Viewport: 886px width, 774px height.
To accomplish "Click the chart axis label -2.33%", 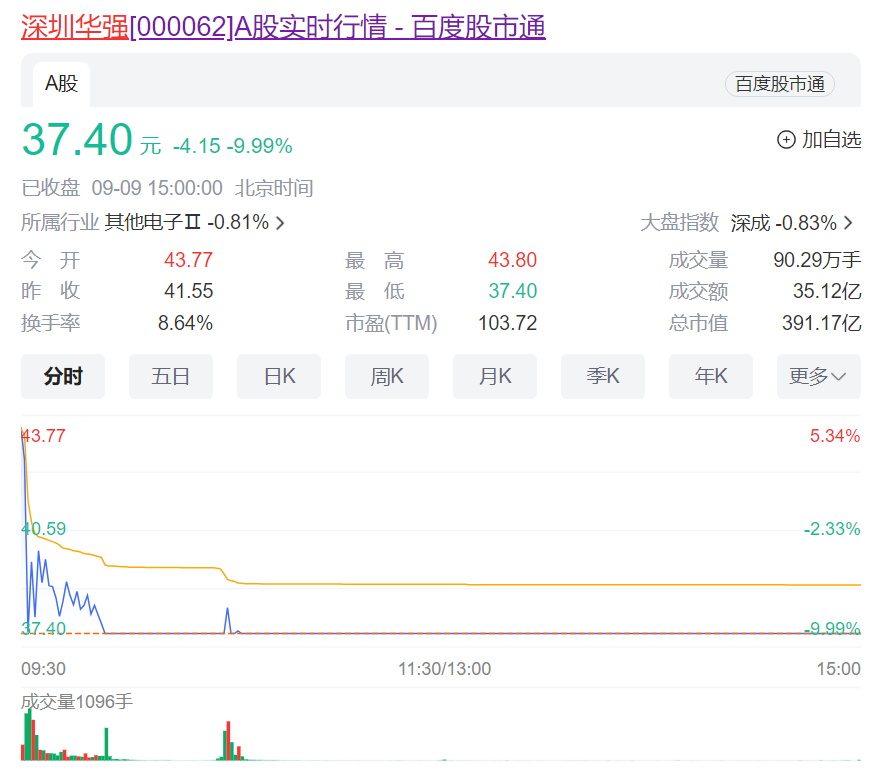I will click(832, 529).
